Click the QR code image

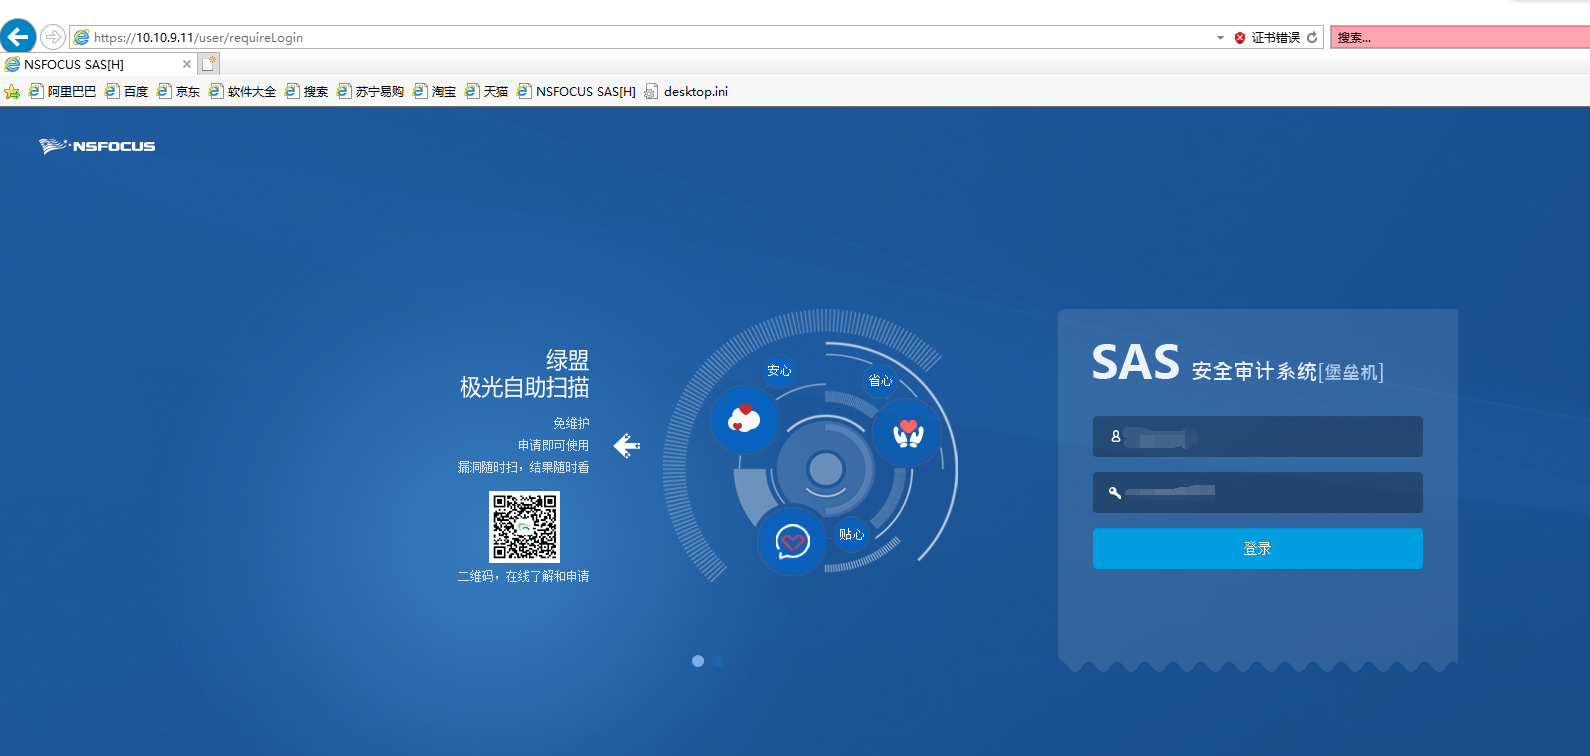point(524,526)
